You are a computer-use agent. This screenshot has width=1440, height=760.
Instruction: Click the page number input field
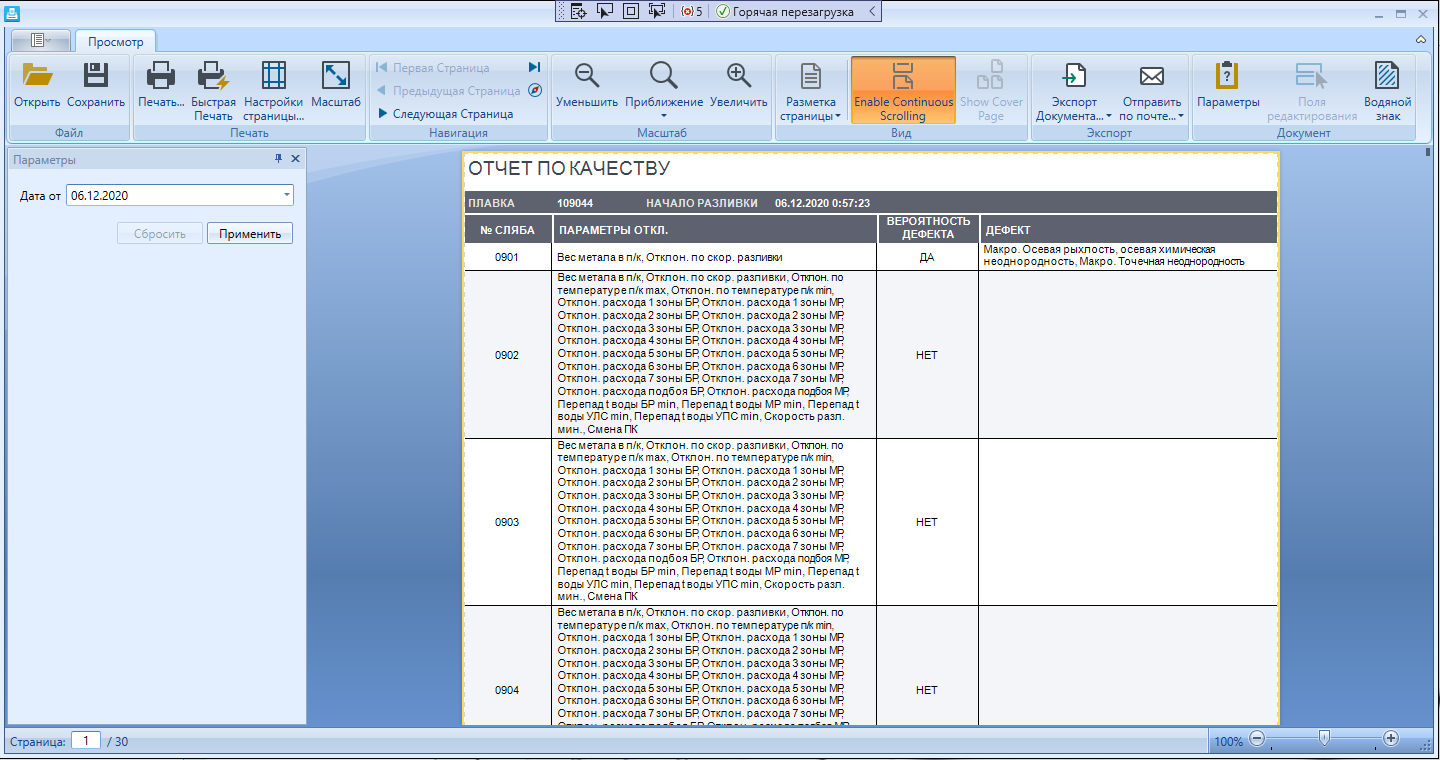(x=85, y=741)
